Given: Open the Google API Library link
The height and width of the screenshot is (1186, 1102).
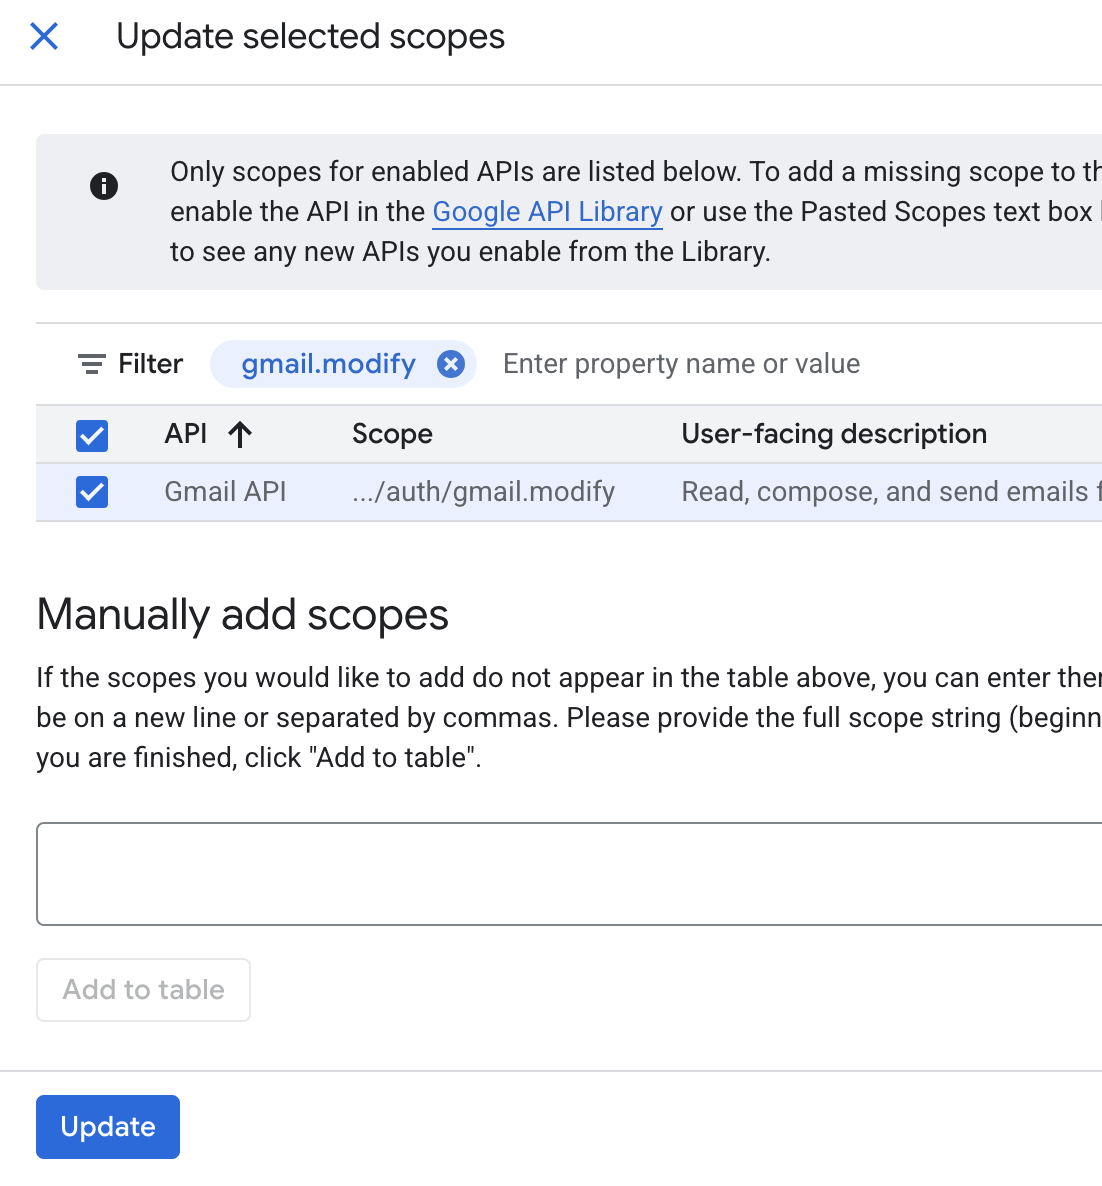Looking at the screenshot, I should coord(547,212).
